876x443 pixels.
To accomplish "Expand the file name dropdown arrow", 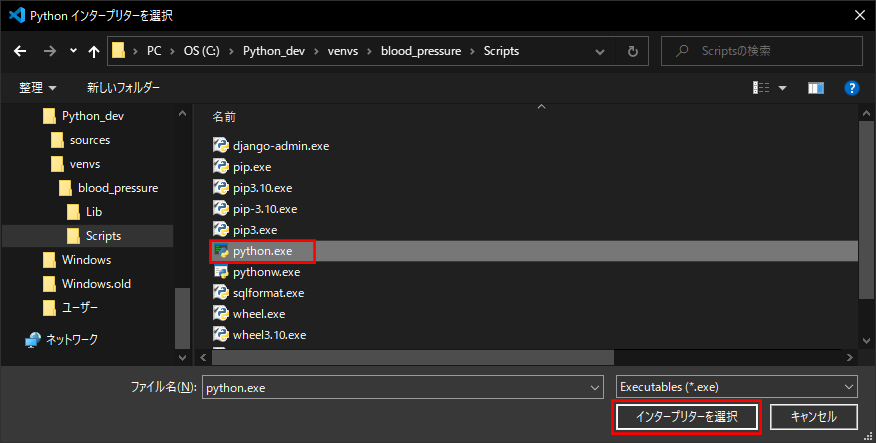I will pyautogui.click(x=595, y=388).
